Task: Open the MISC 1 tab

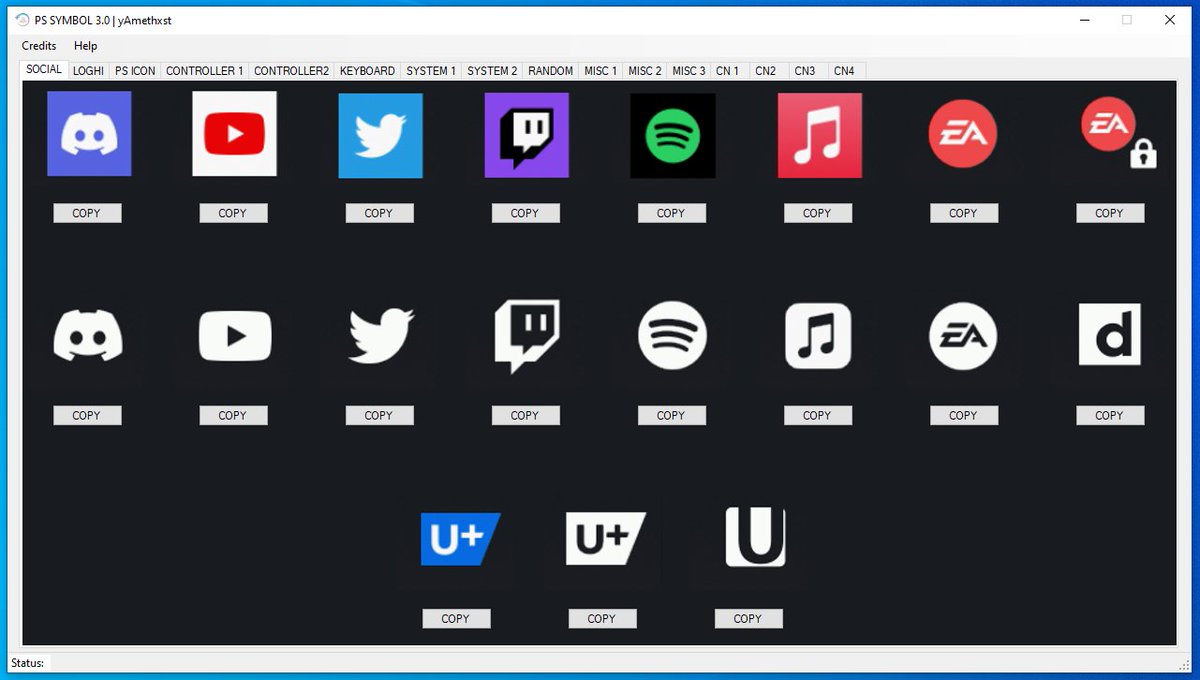Action: click(x=601, y=71)
